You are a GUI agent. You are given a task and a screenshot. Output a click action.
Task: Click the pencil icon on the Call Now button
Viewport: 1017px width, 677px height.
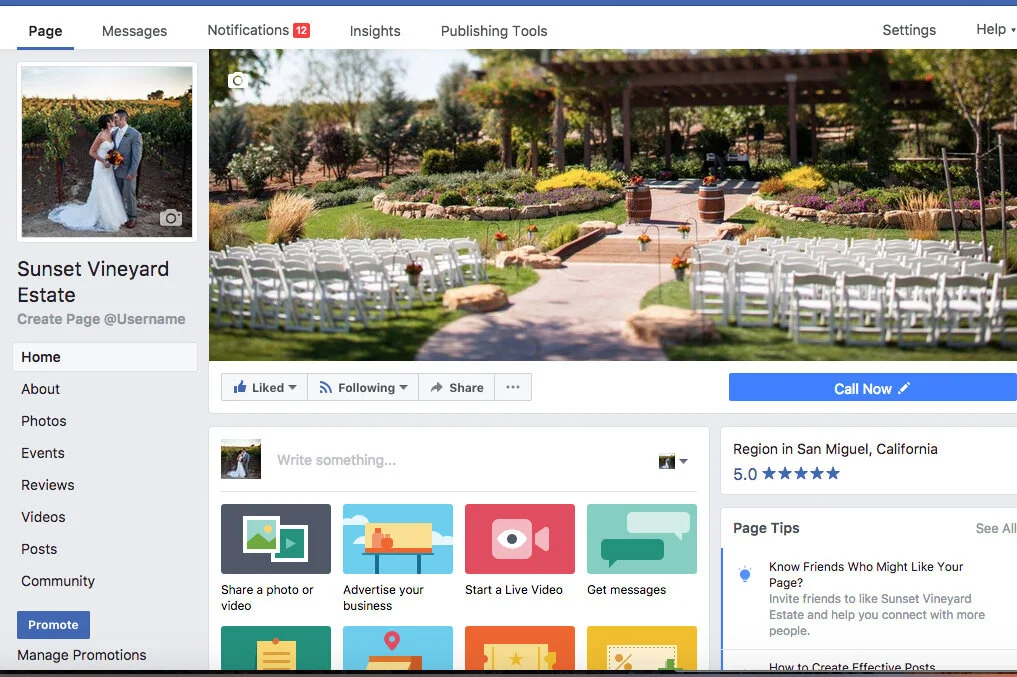(904, 388)
